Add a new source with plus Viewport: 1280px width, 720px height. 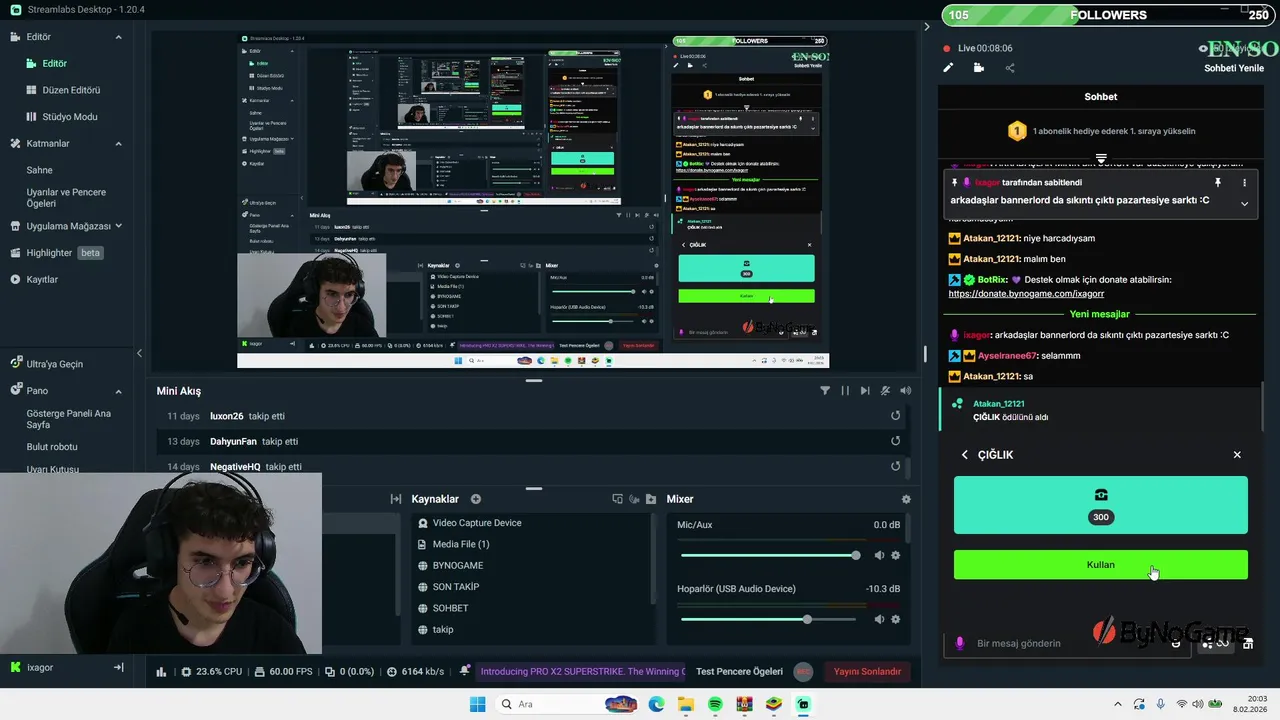coord(476,499)
